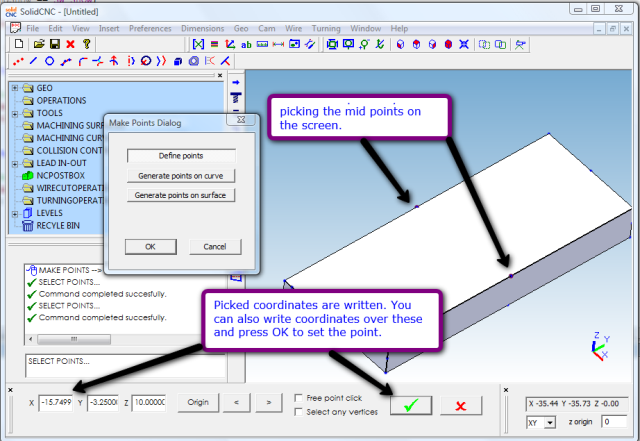Open the Turning menu
This screenshot has width=640, height=441.
click(x=326, y=28)
